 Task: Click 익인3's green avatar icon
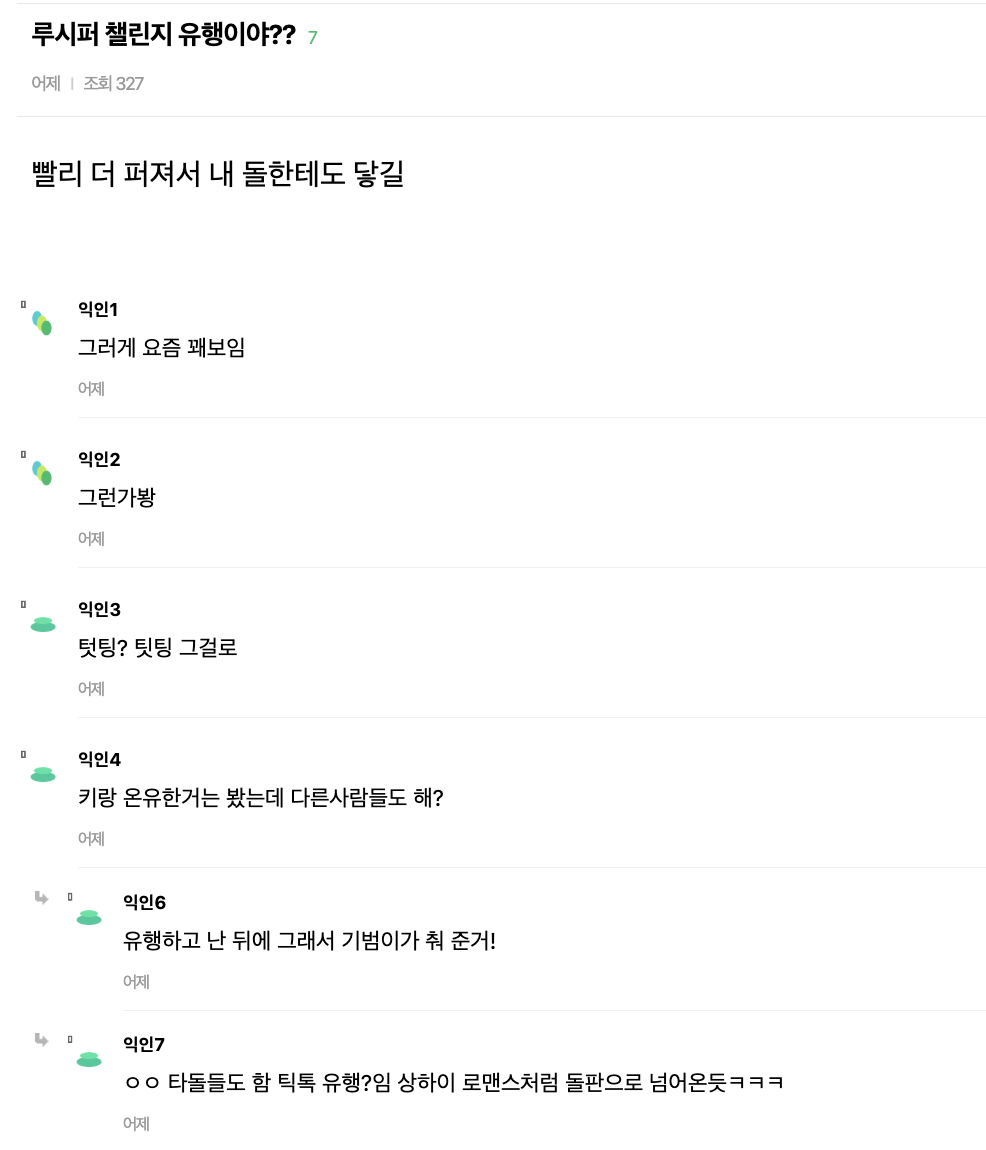coord(43,624)
